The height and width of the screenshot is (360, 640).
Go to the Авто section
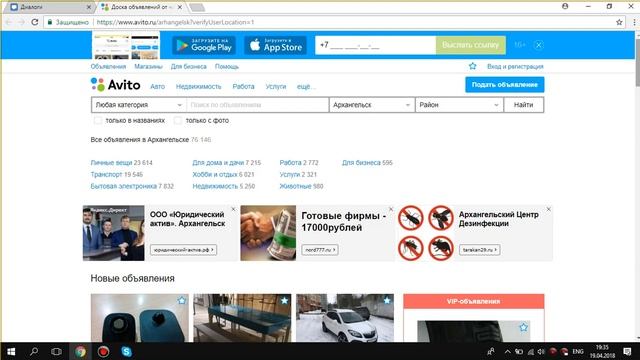pyautogui.click(x=158, y=87)
